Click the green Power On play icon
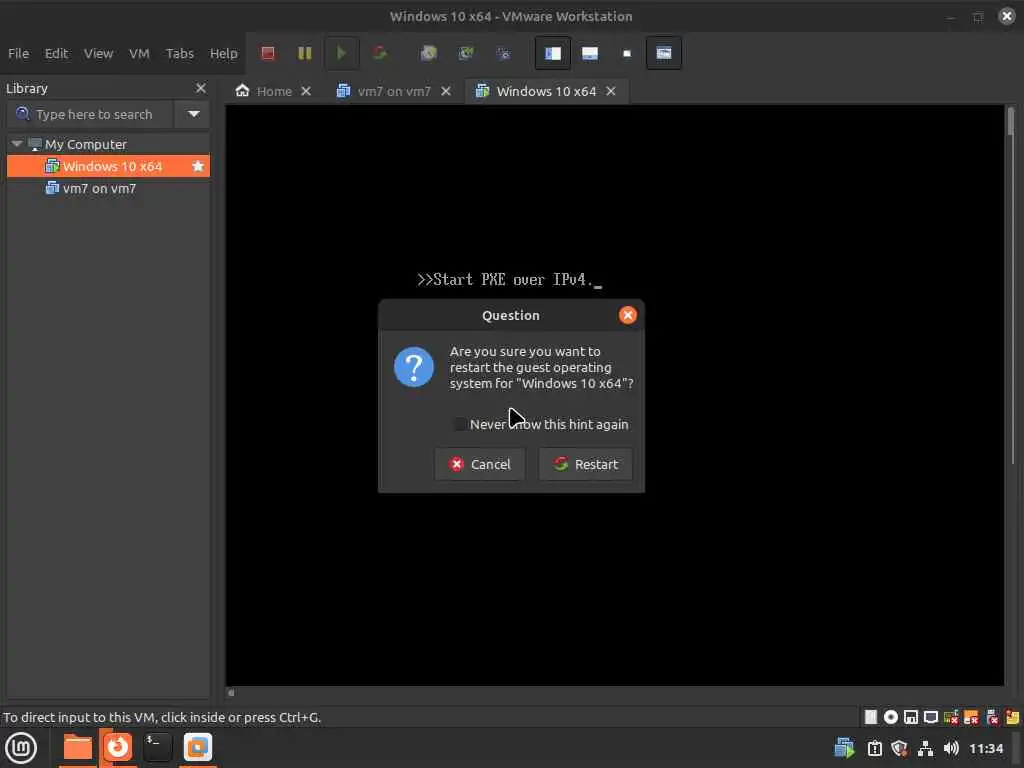 click(341, 53)
